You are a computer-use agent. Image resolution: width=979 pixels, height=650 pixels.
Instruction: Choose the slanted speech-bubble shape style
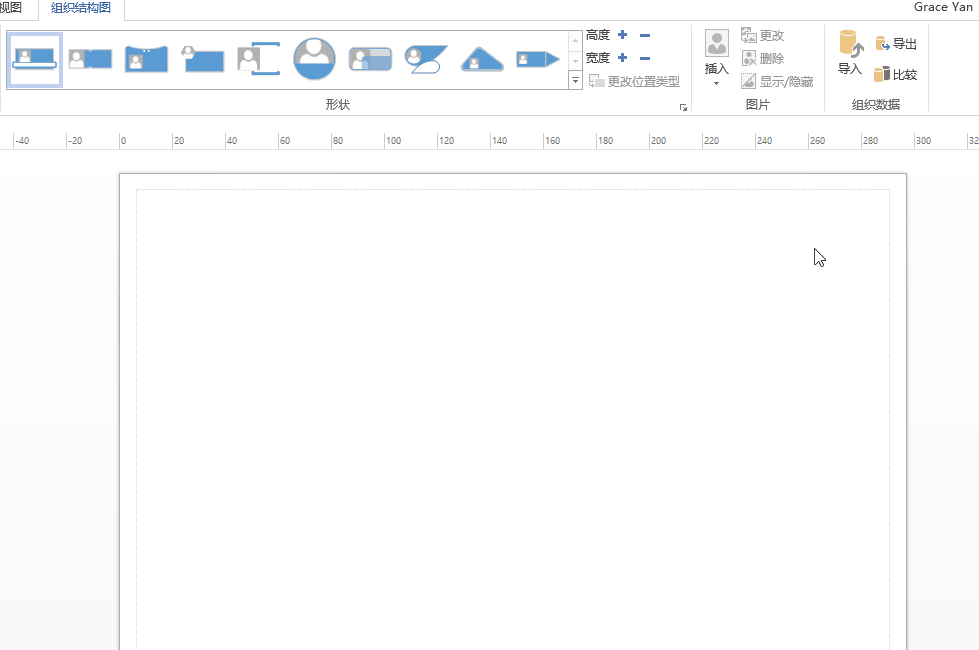[426, 59]
